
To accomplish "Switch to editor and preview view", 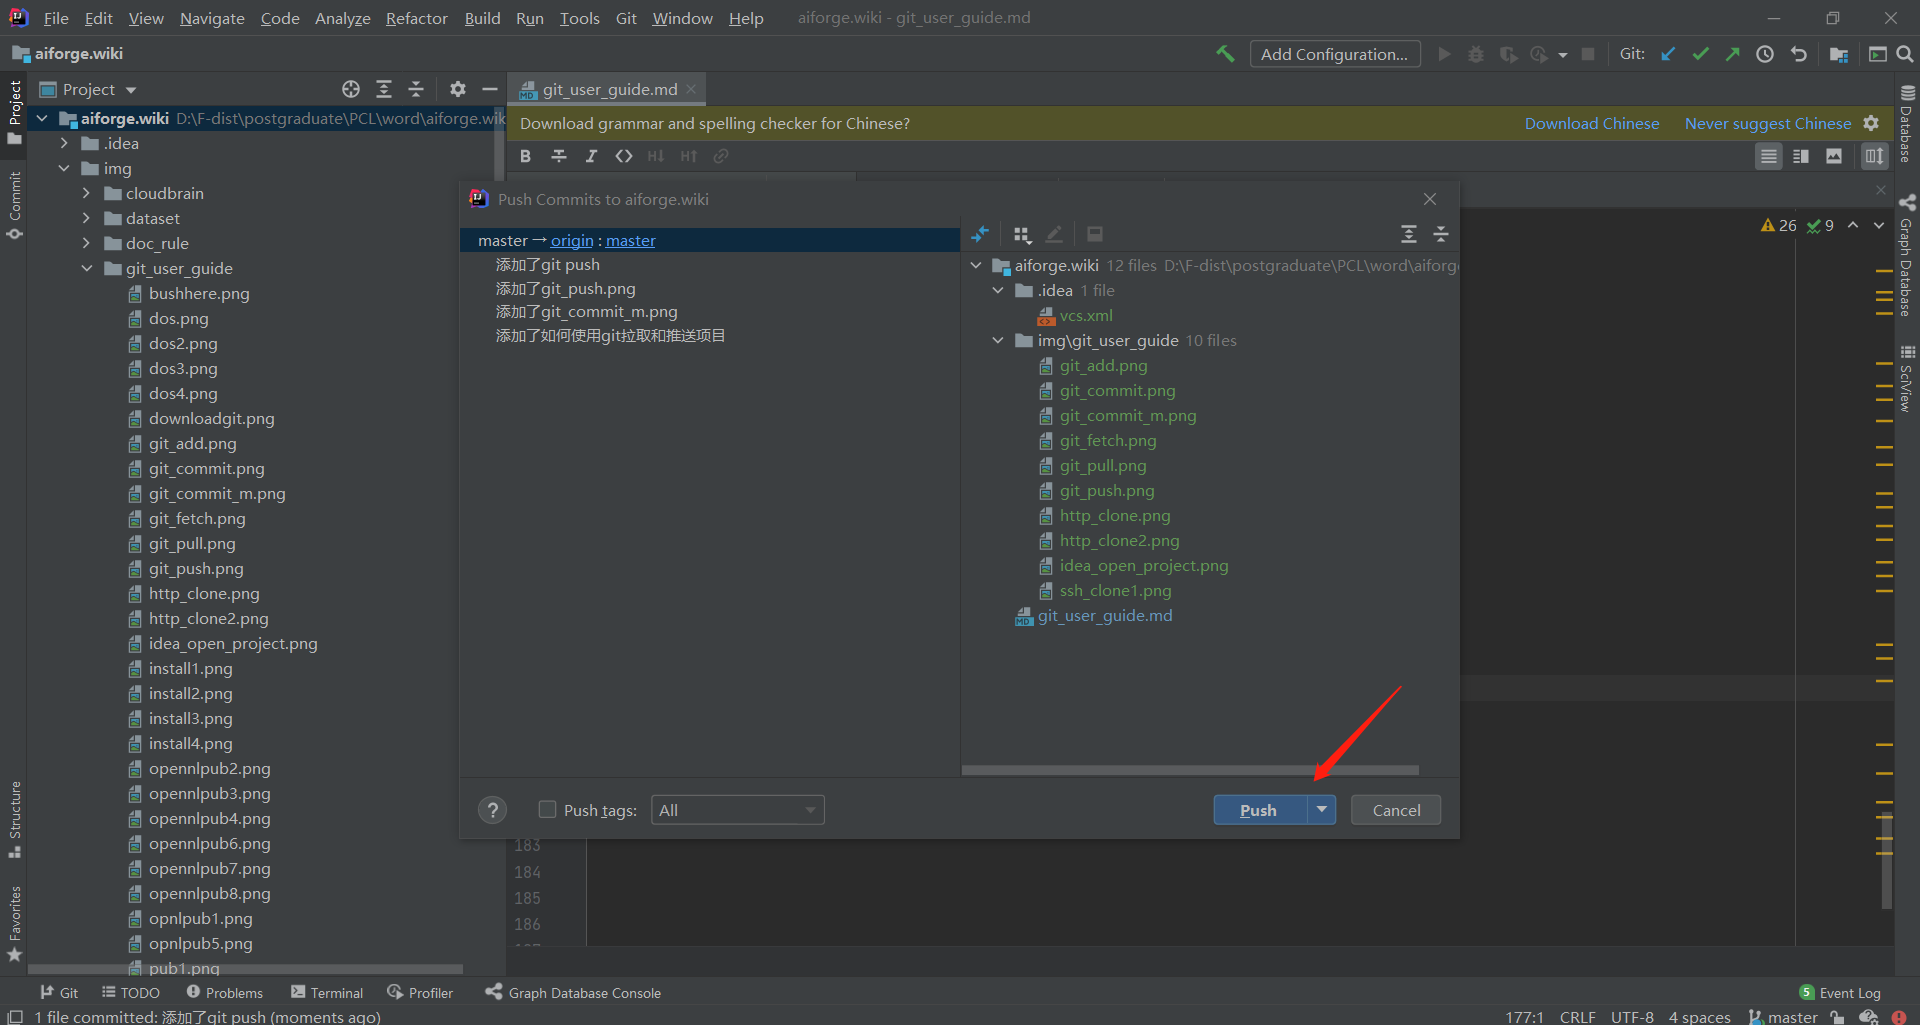I will 1801,156.
